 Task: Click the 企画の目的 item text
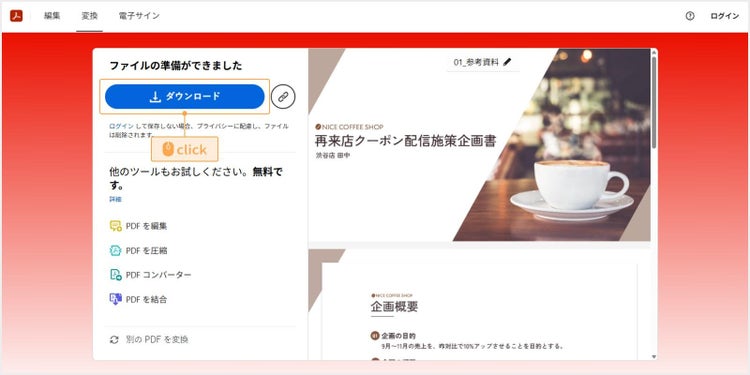398,336
